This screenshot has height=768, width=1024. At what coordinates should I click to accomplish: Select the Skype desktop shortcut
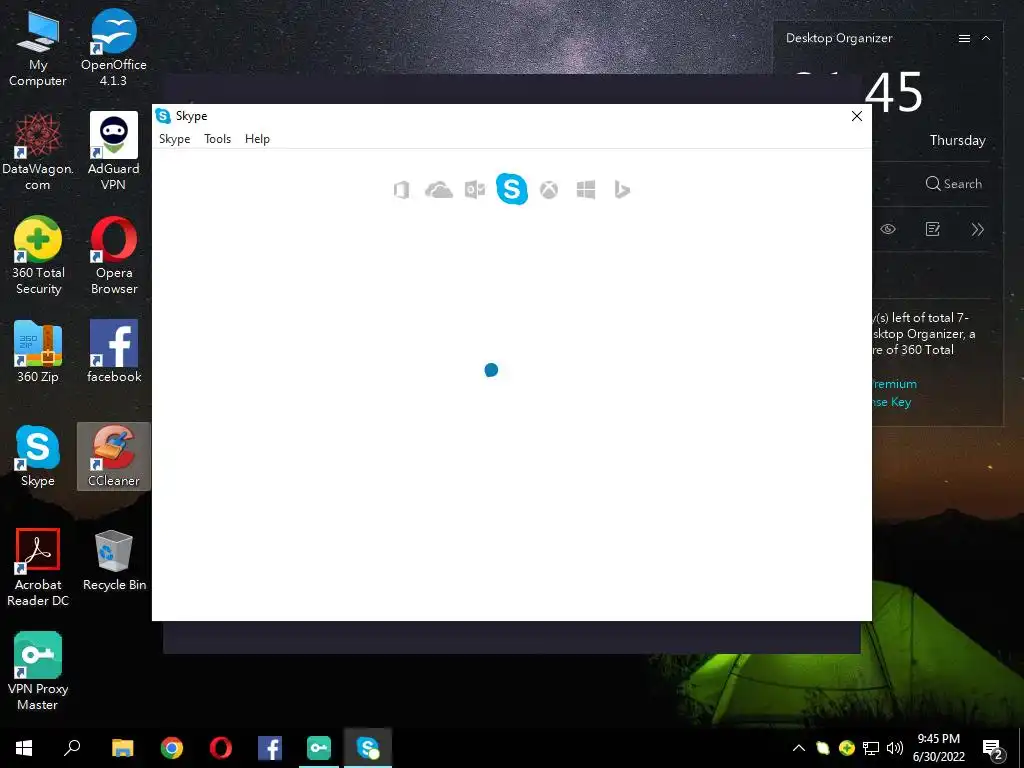point(38,456)
